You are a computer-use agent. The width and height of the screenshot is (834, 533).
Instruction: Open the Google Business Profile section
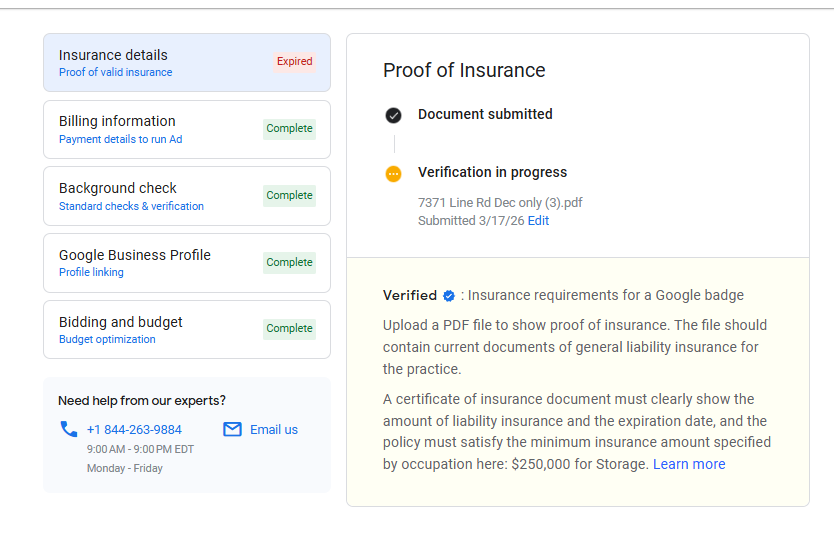[x=187, y=263]
